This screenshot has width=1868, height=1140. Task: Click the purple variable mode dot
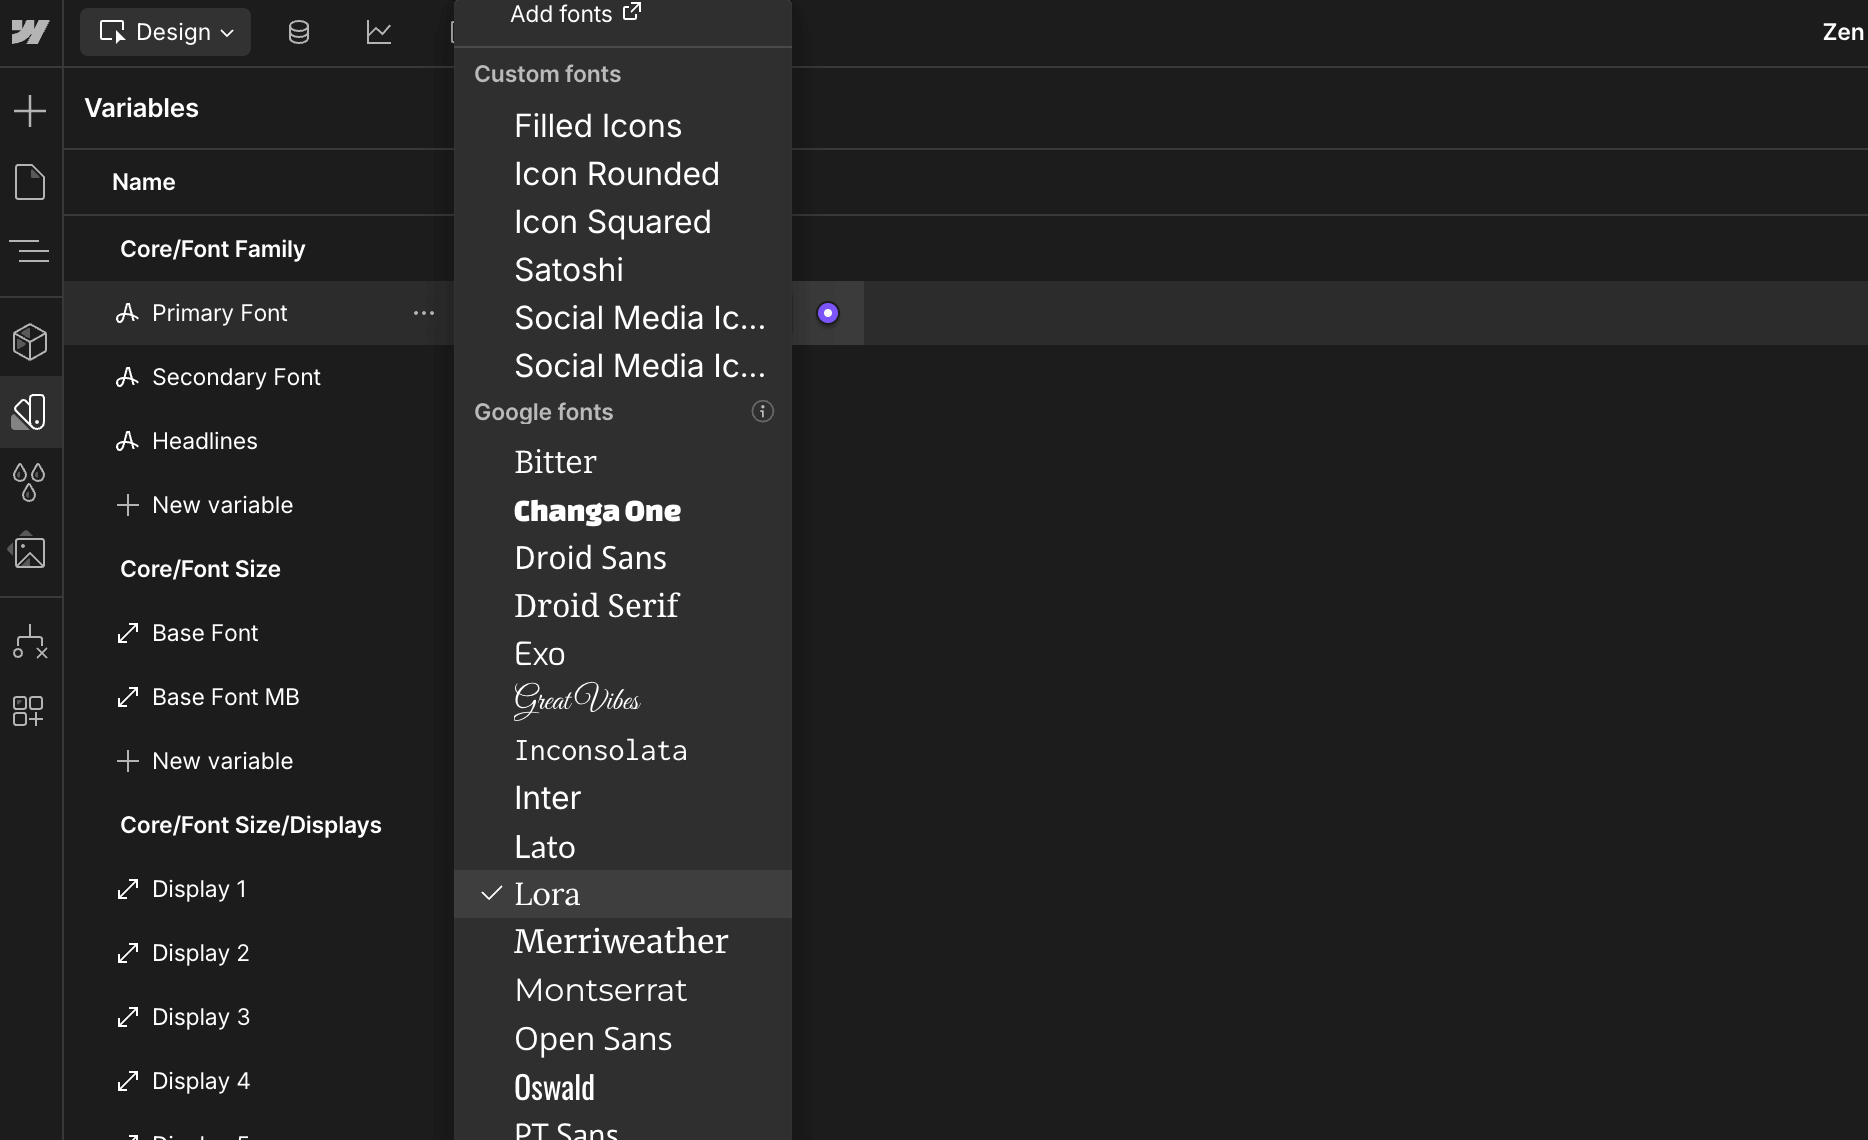828,313
